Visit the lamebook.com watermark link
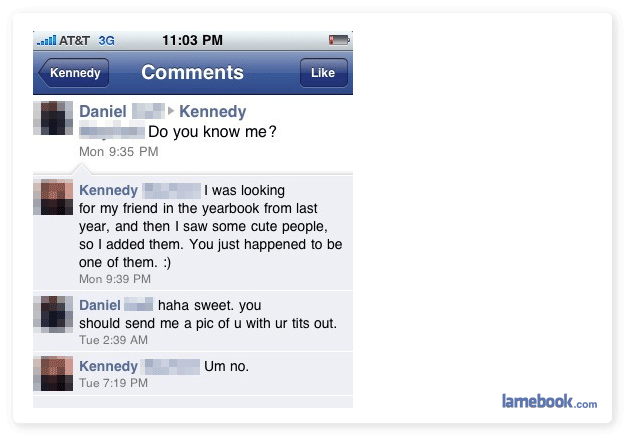 pyautogui.click(x=549, y=402)
